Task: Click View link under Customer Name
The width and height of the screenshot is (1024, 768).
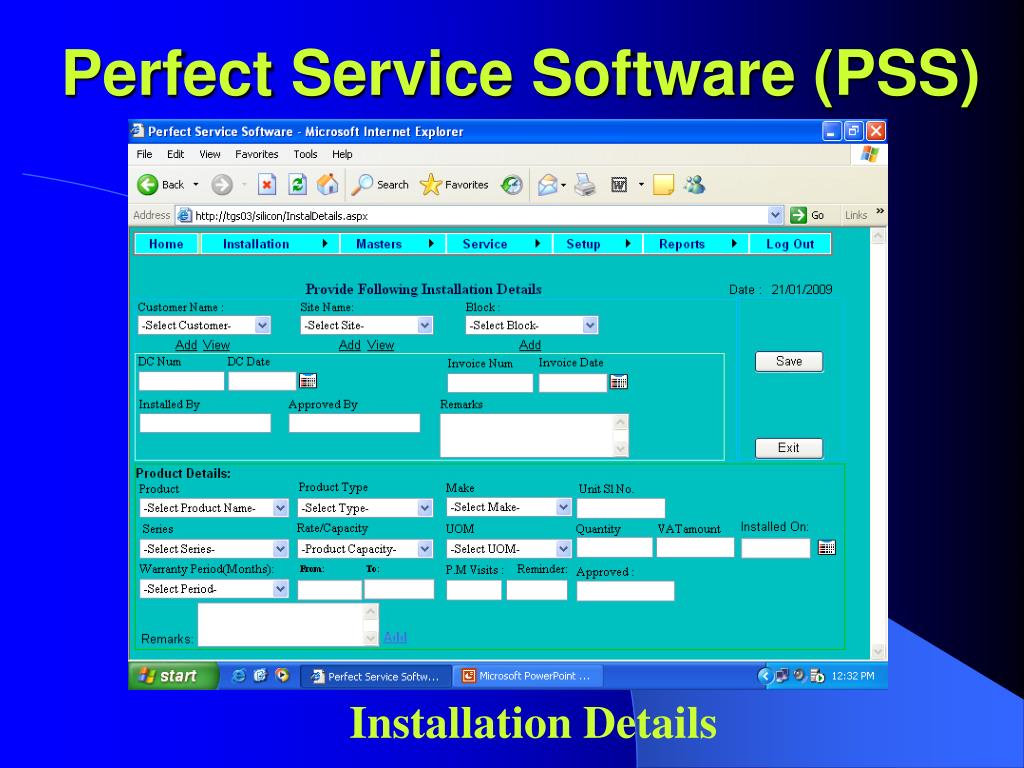Action: tap(216, 345)
